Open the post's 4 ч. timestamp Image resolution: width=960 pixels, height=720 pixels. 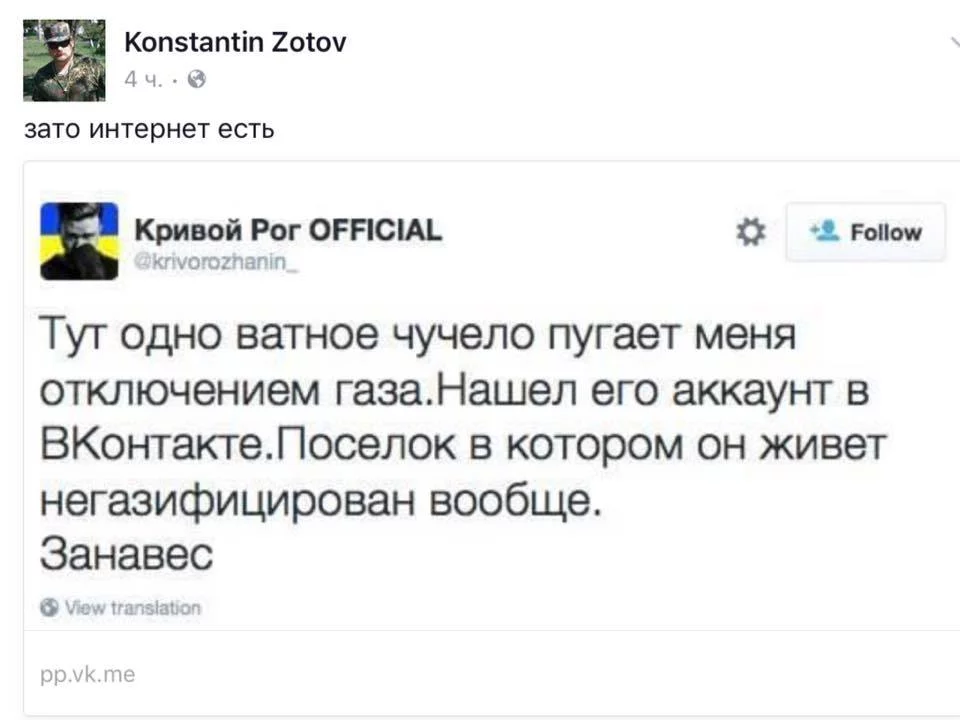(143, 80)
